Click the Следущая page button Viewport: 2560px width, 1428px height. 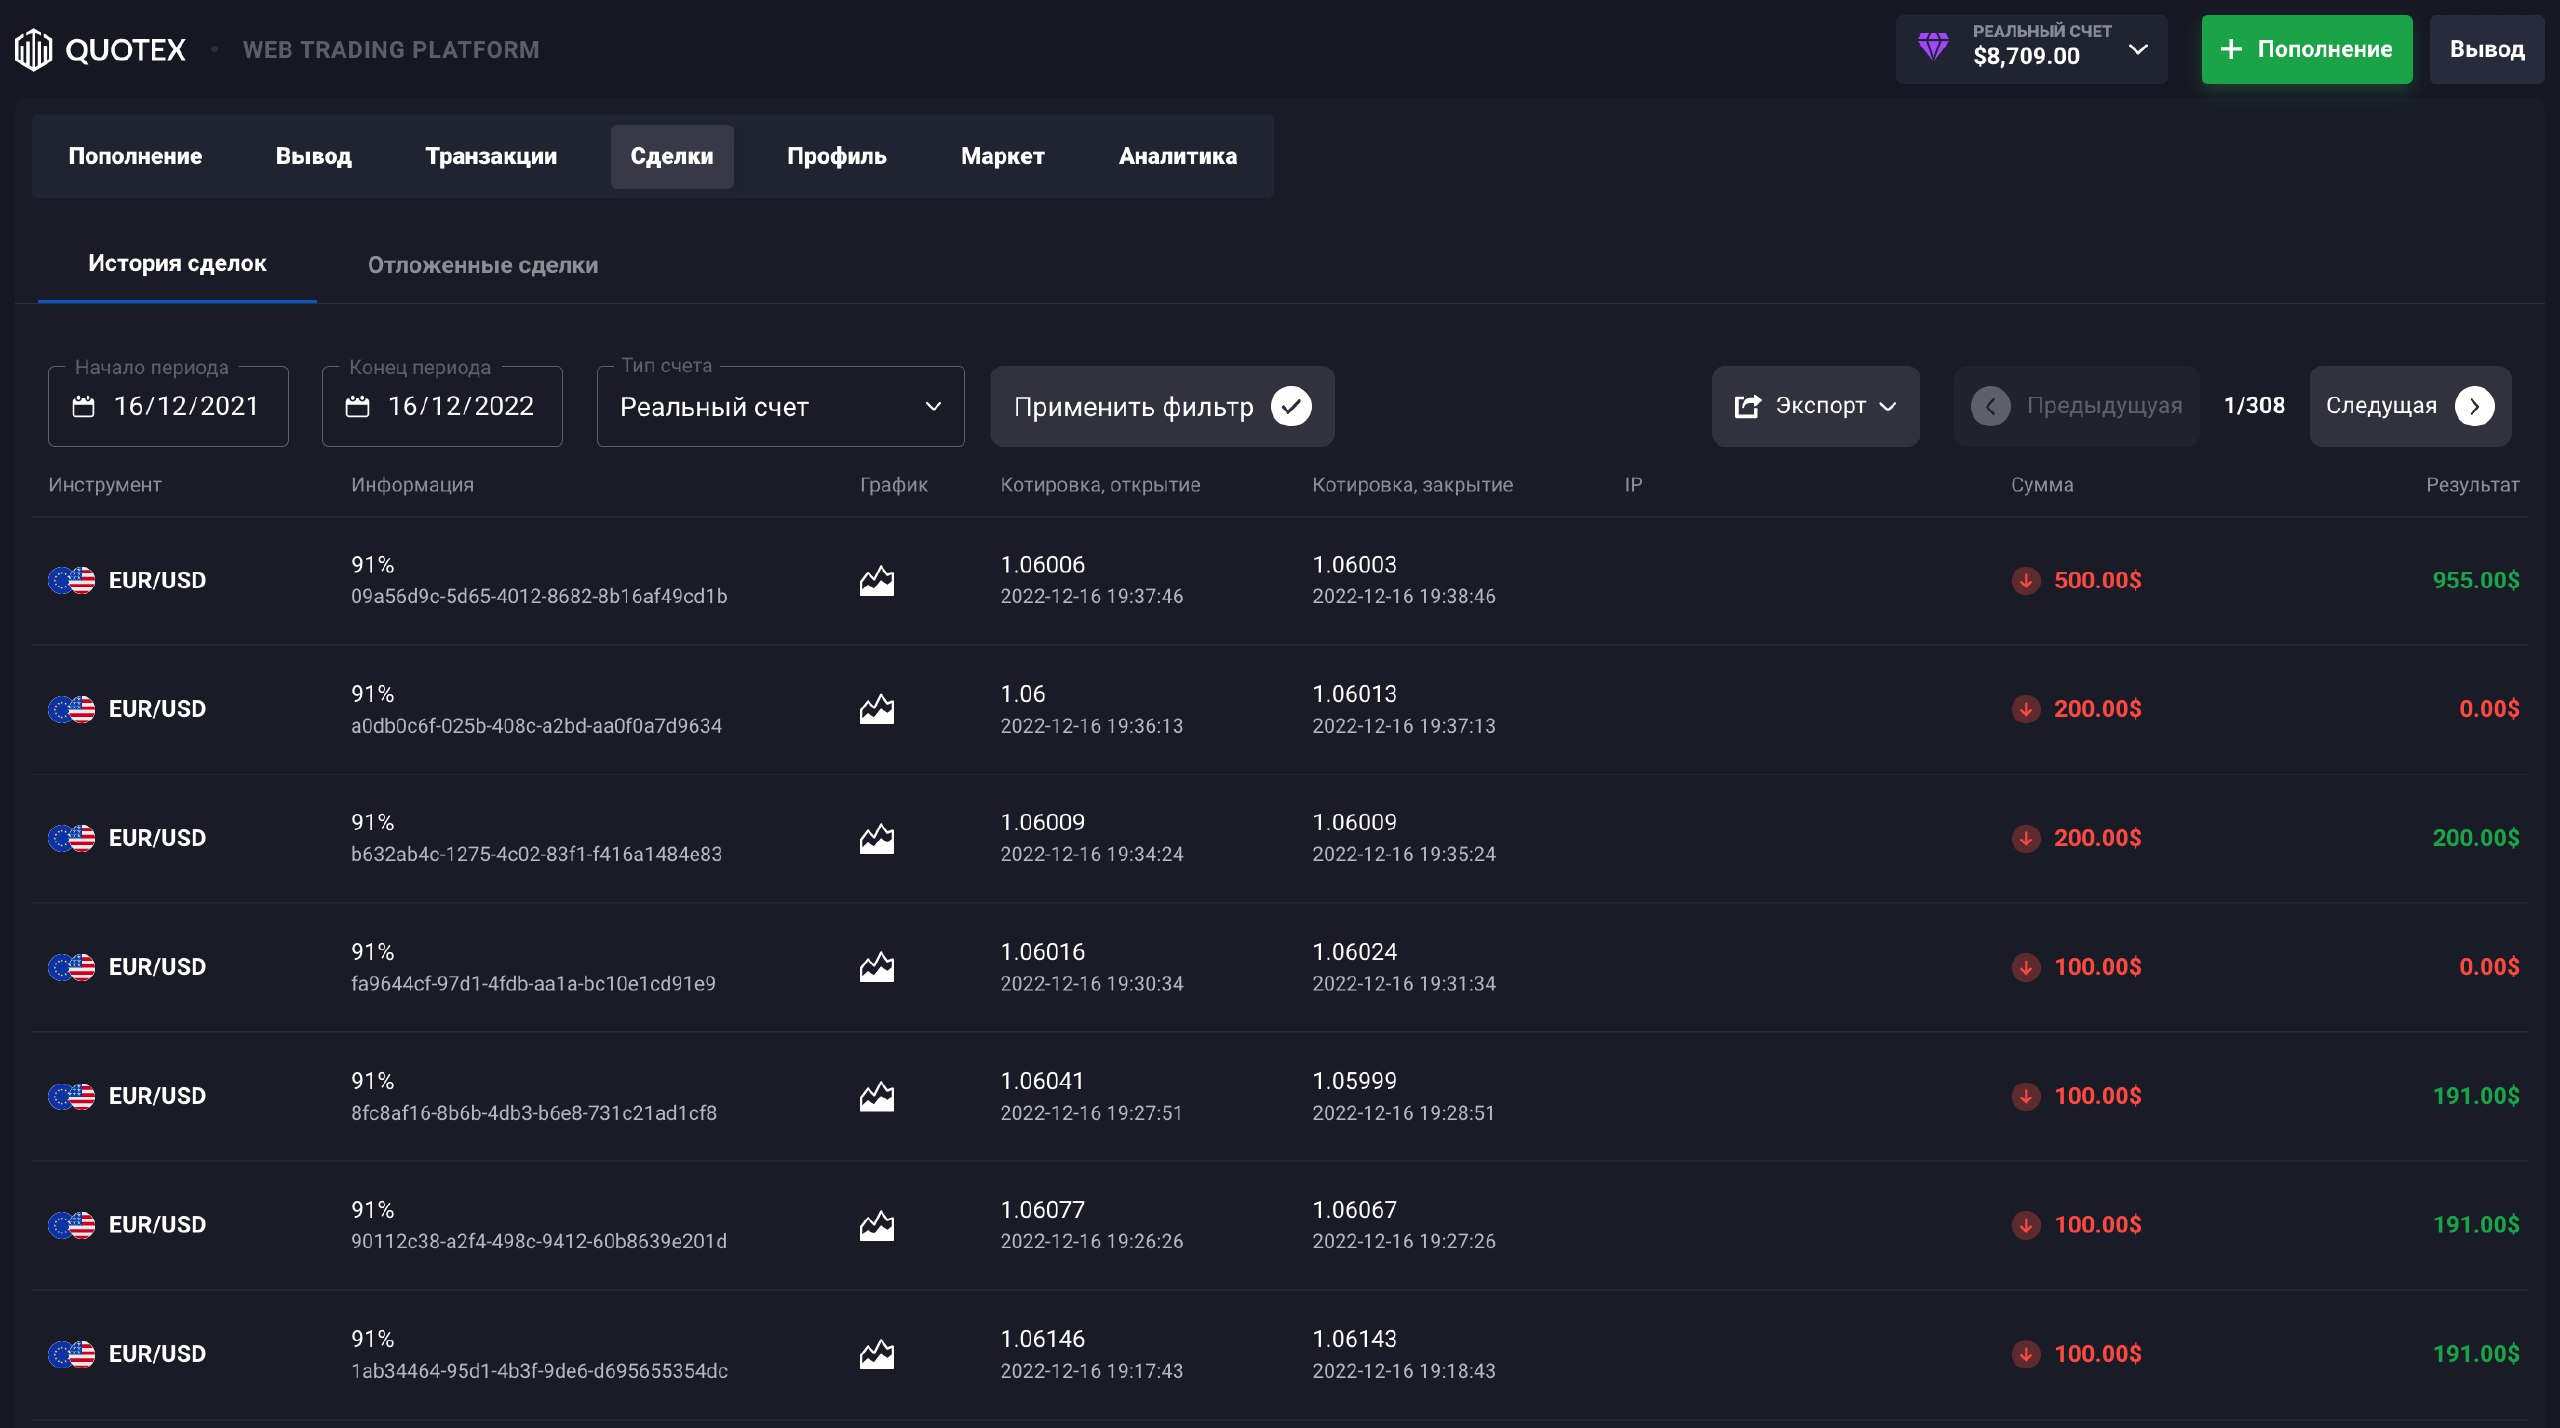click(2410, 406)
